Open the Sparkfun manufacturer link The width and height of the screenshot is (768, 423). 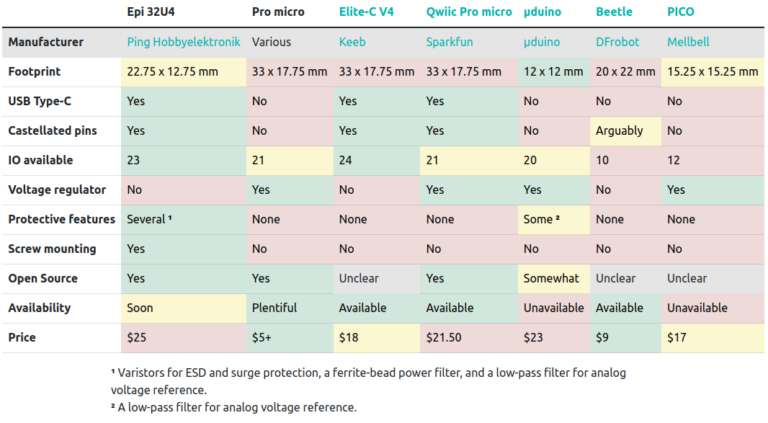pyautogui.click(x=450, y=43)
